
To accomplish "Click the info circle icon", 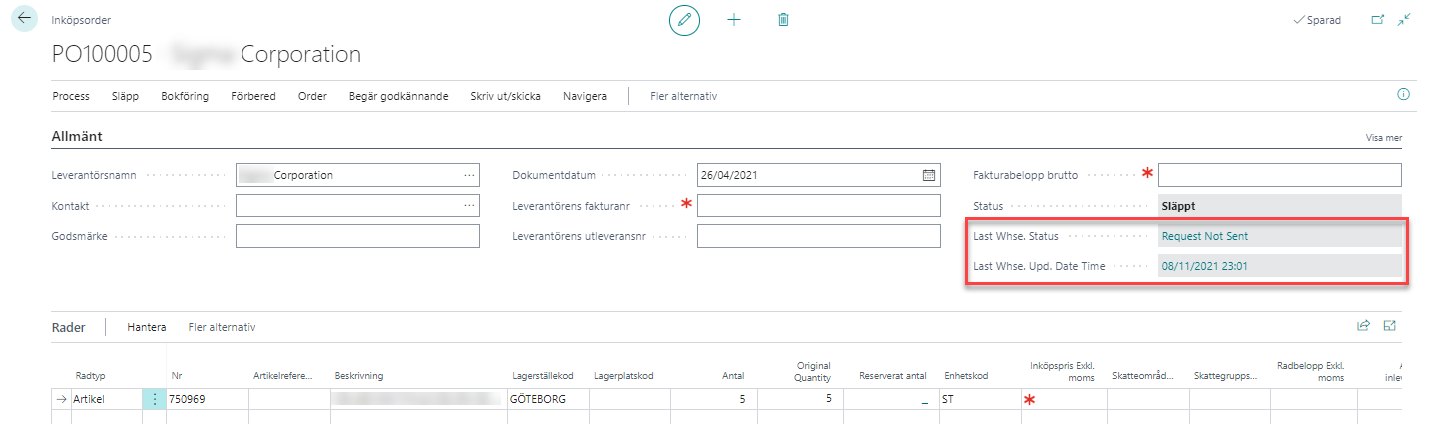I will click(x=1403, y=95).
